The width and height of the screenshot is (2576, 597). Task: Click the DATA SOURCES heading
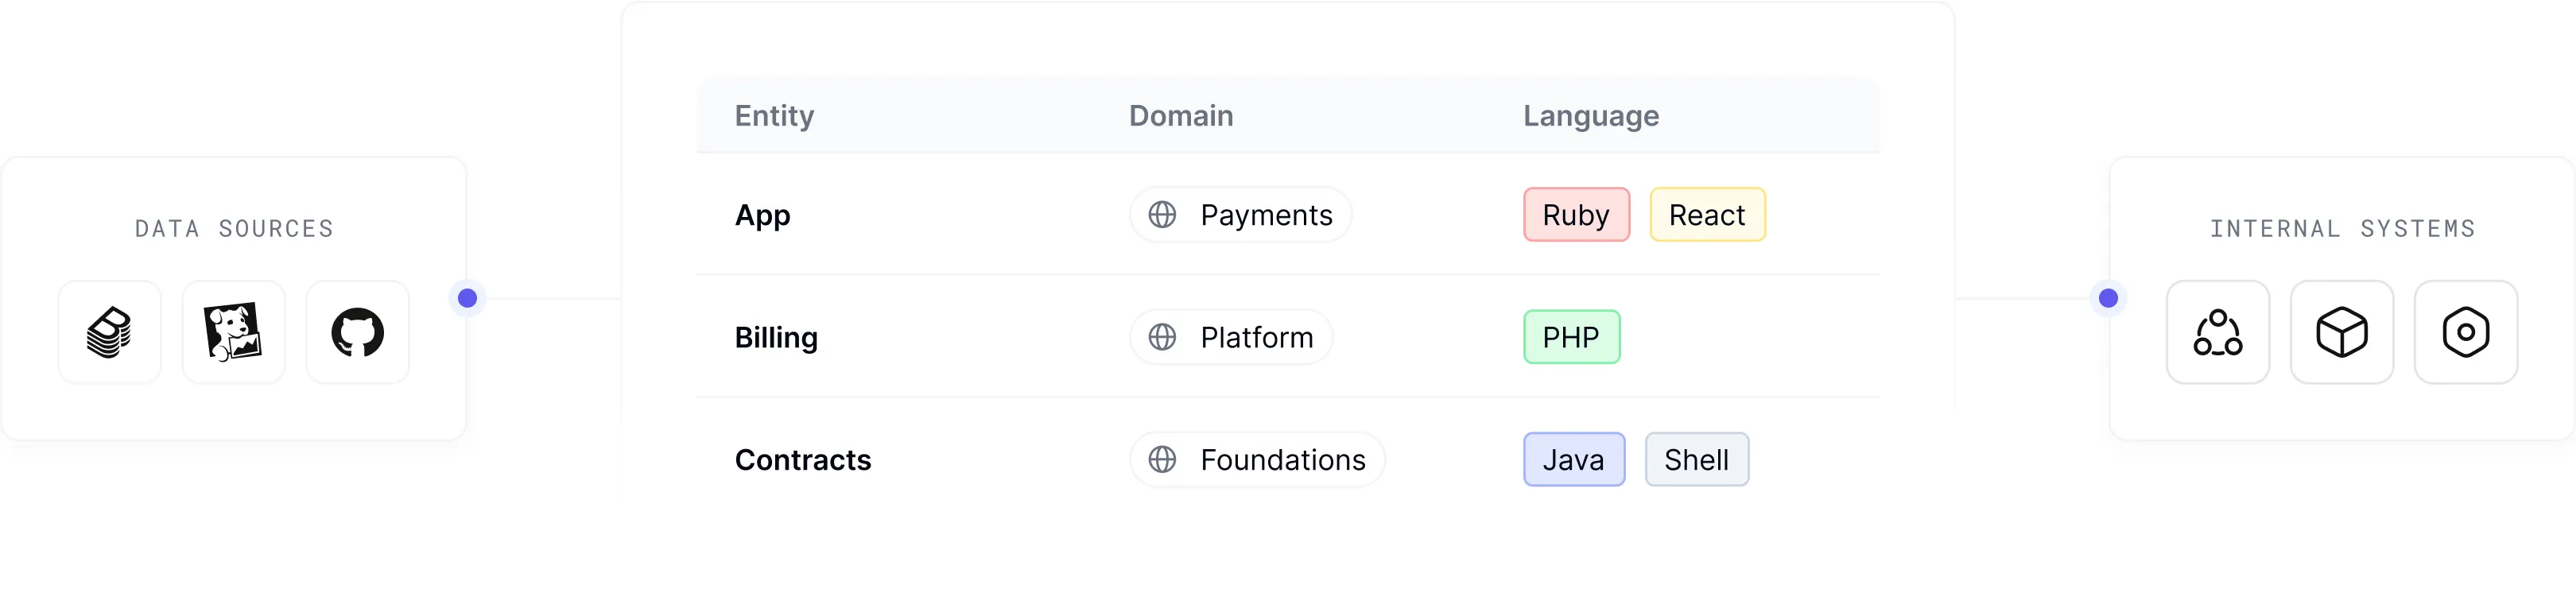(x=234, y=229)
